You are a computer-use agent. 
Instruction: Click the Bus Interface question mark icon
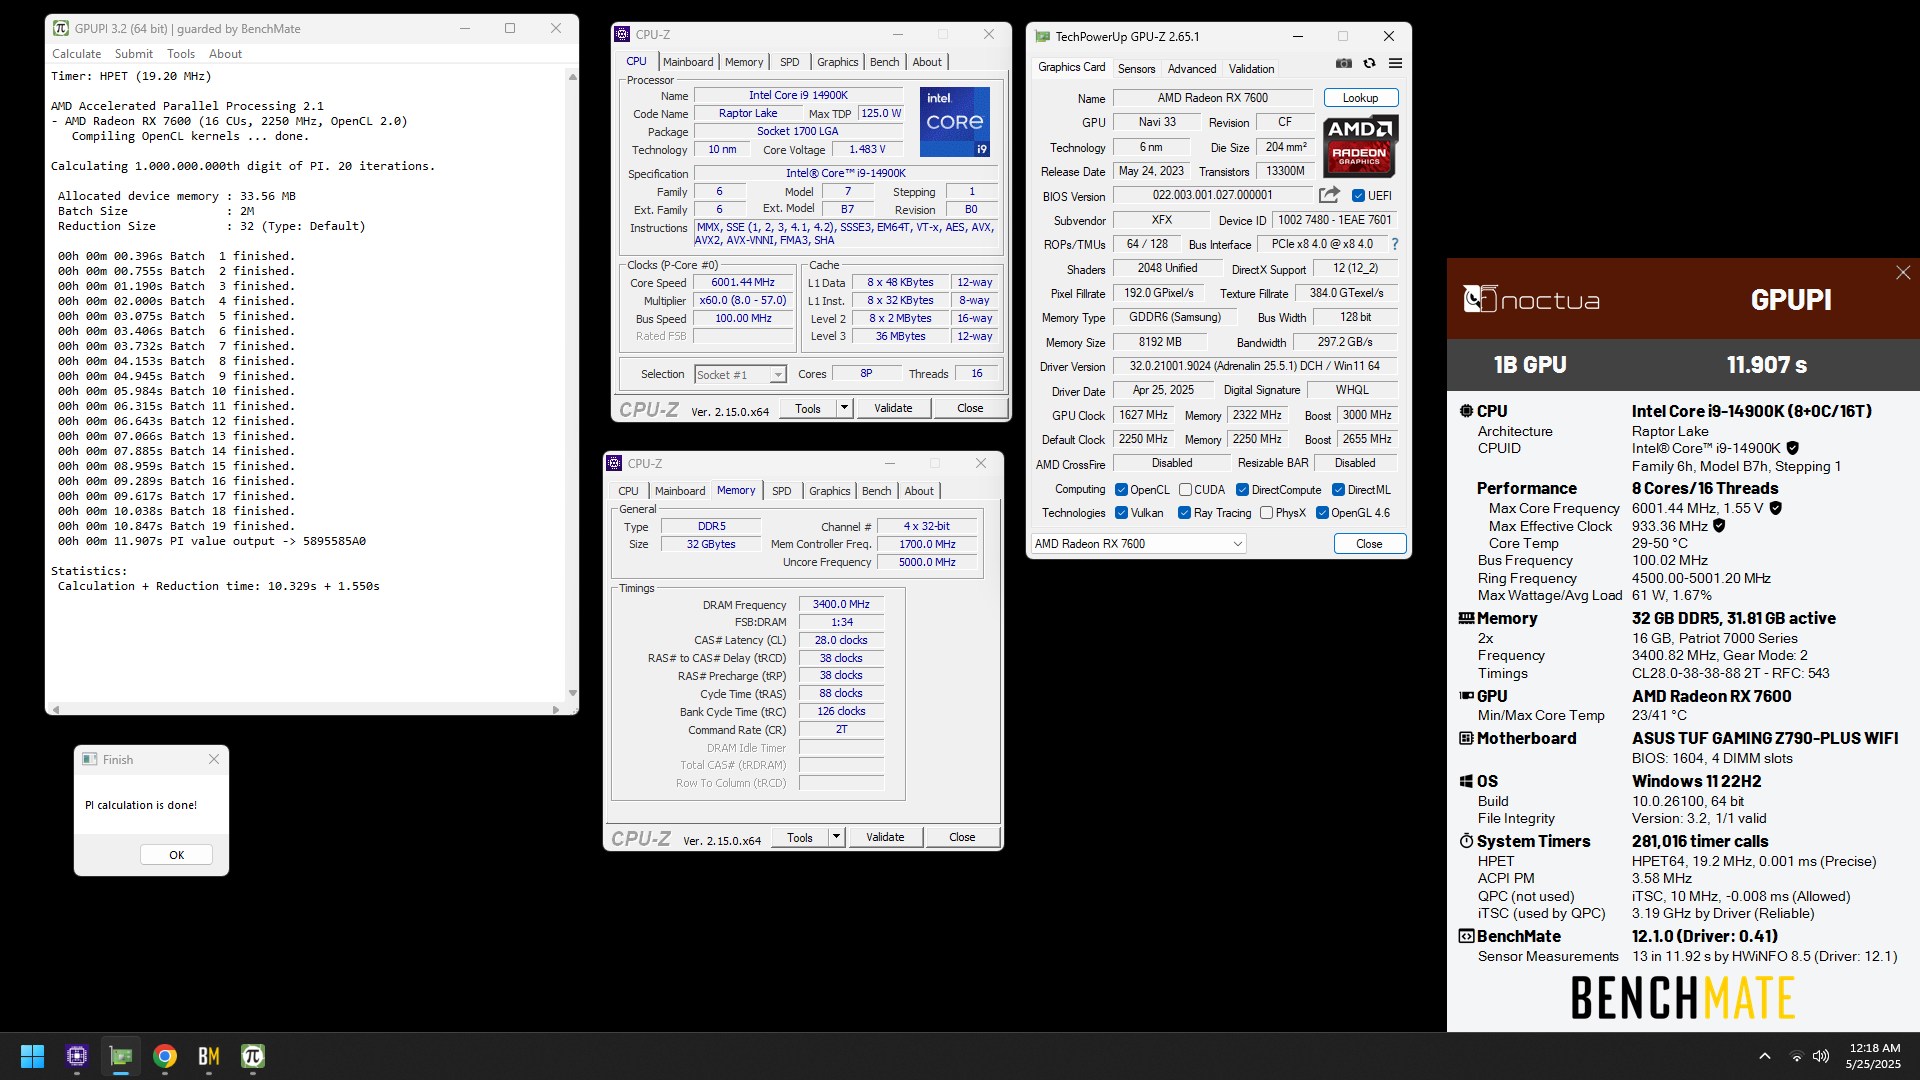tap(1394, 244)
